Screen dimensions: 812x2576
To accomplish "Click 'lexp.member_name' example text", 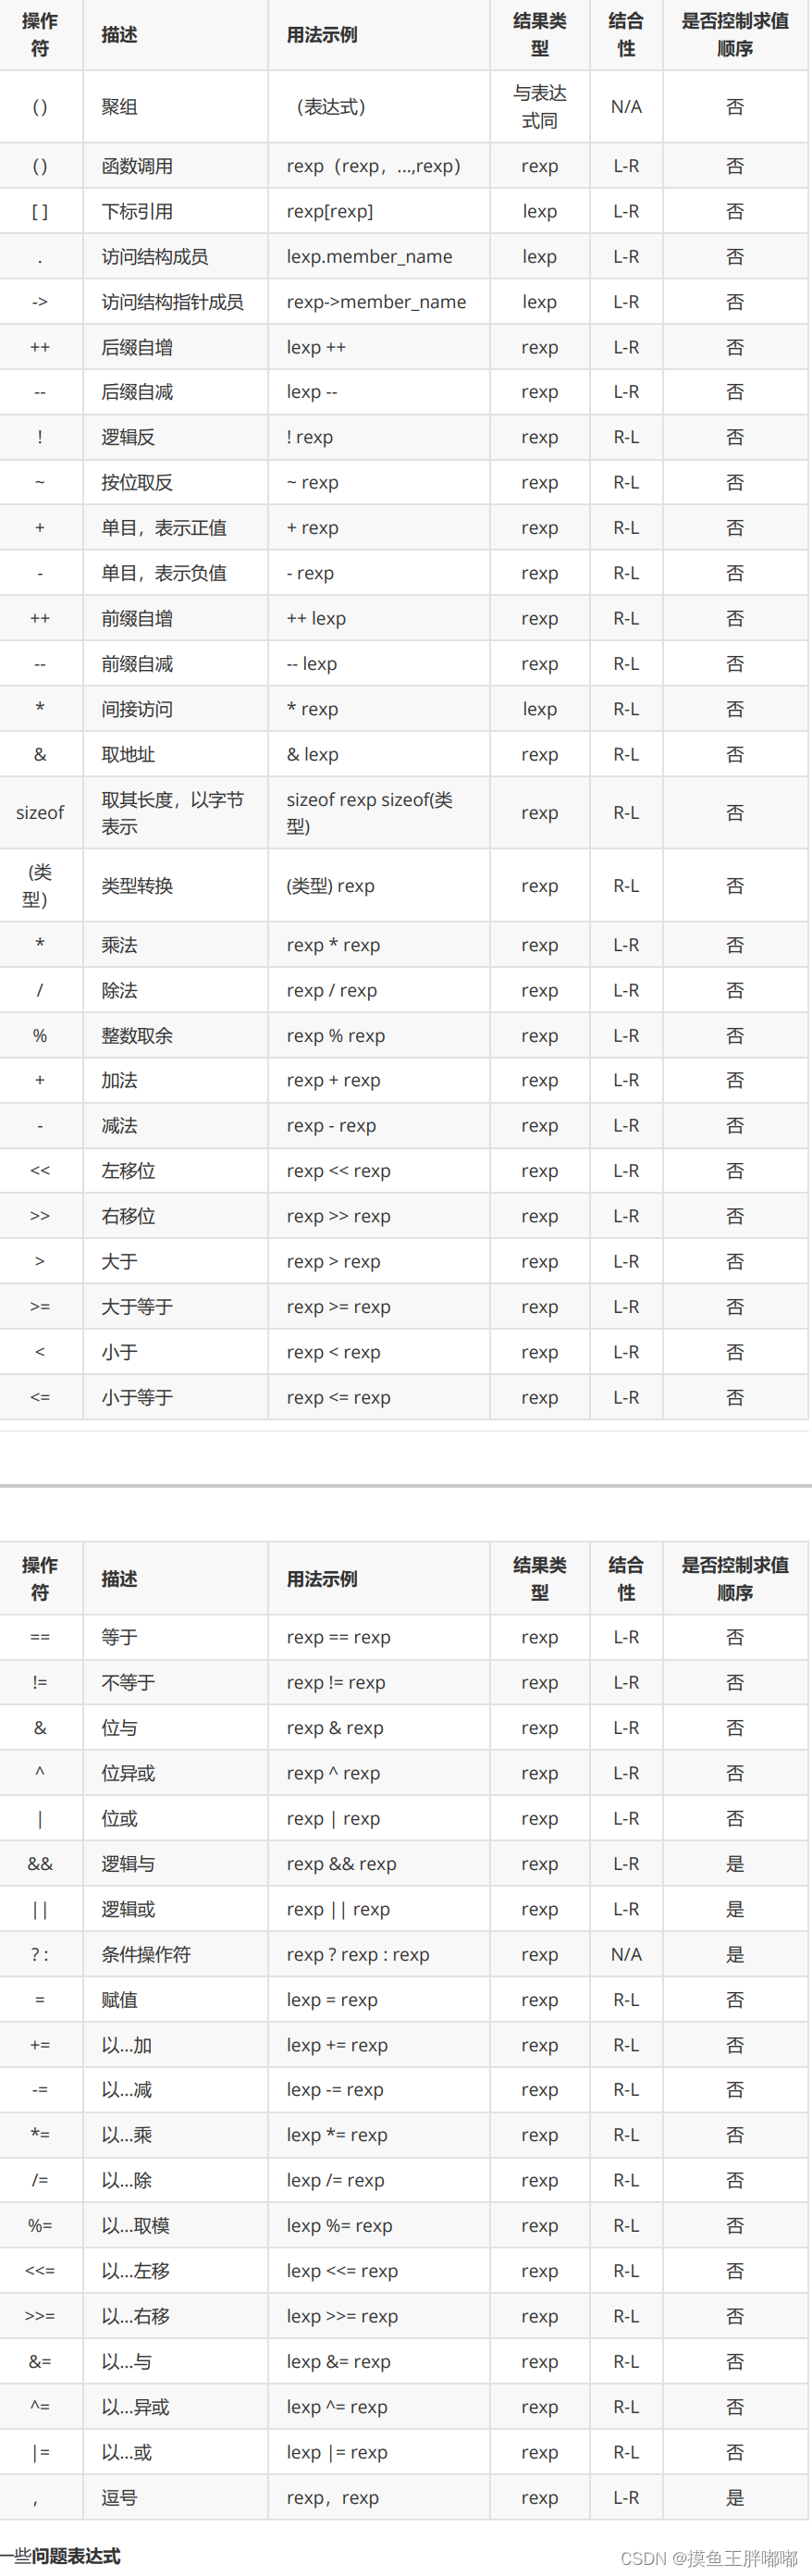I will coord(369,257).
